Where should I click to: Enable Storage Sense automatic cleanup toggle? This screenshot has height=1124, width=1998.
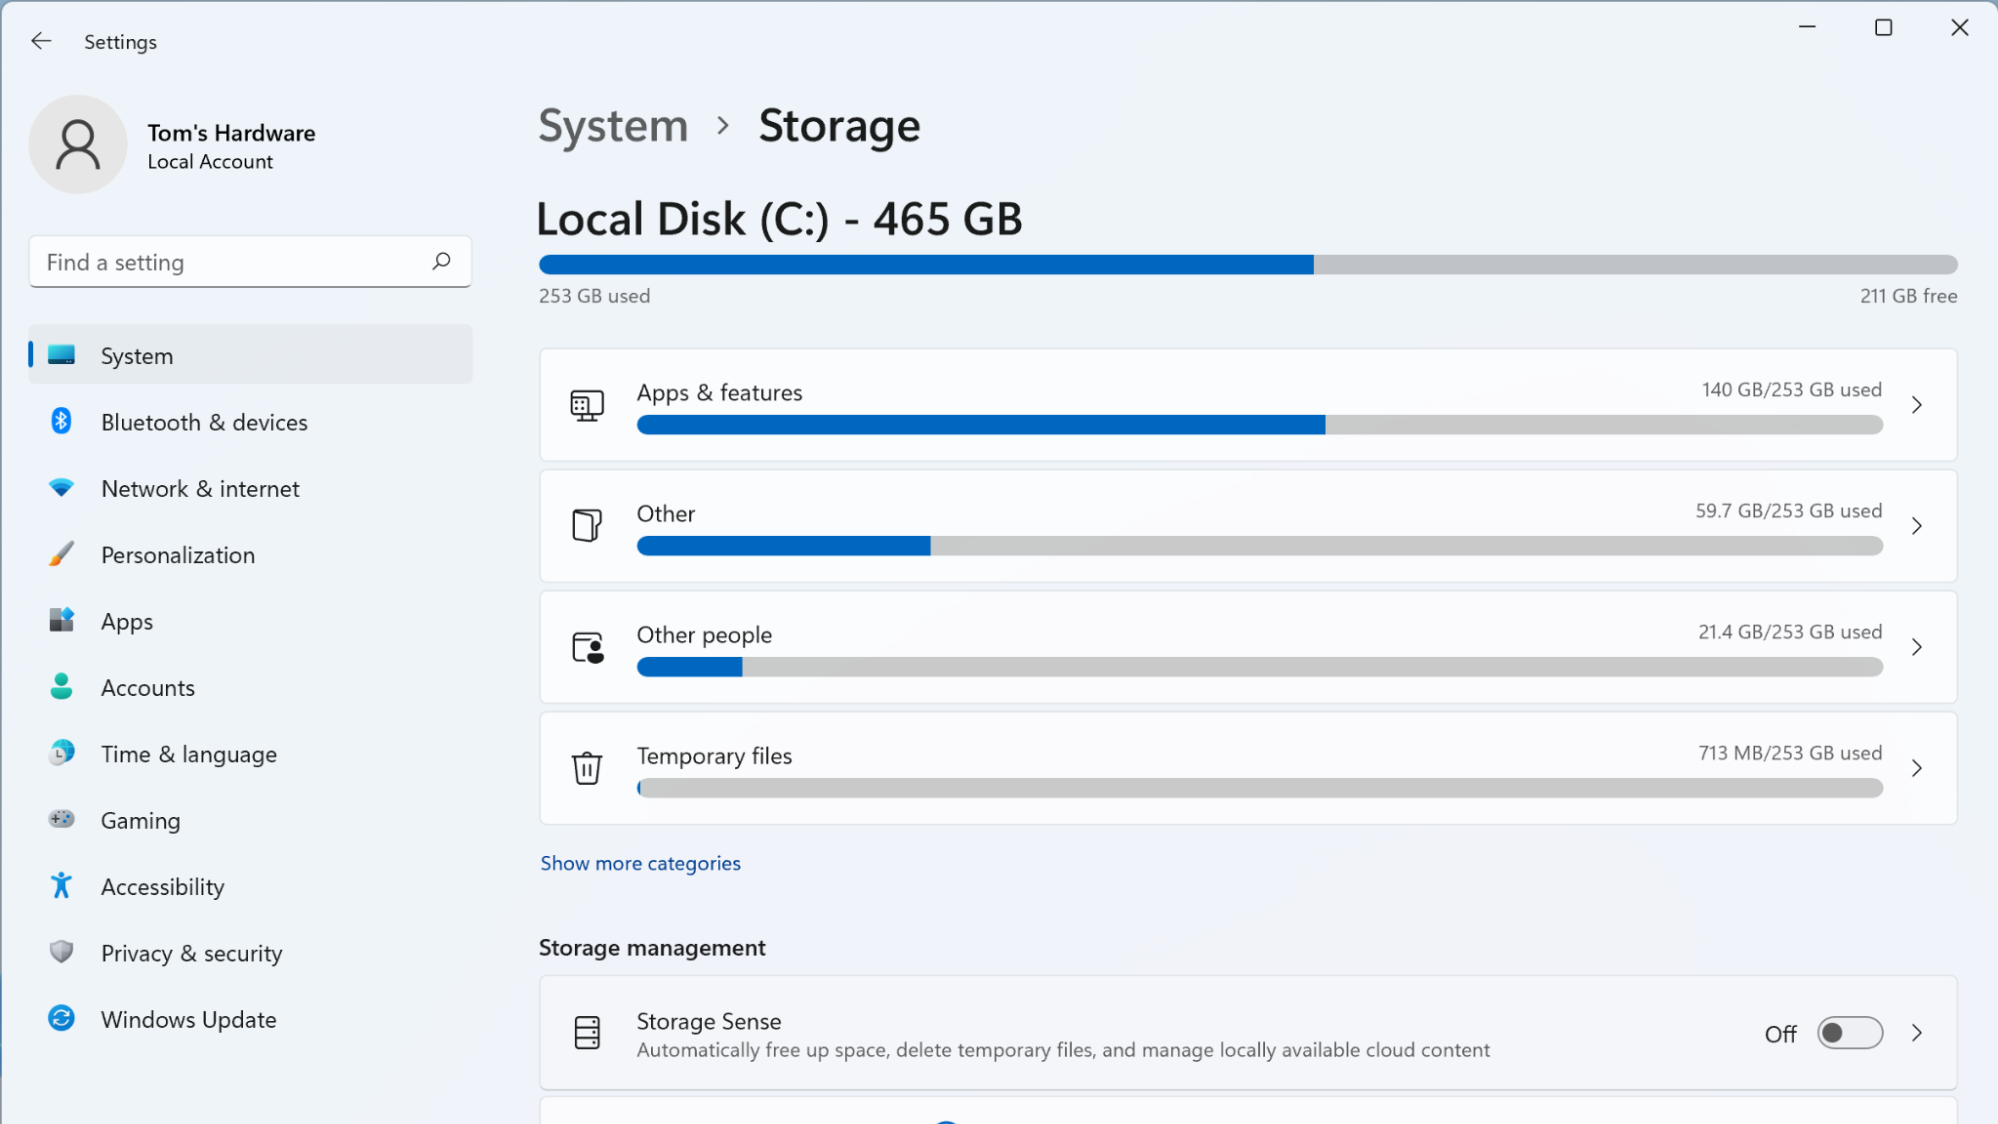1848,1032
